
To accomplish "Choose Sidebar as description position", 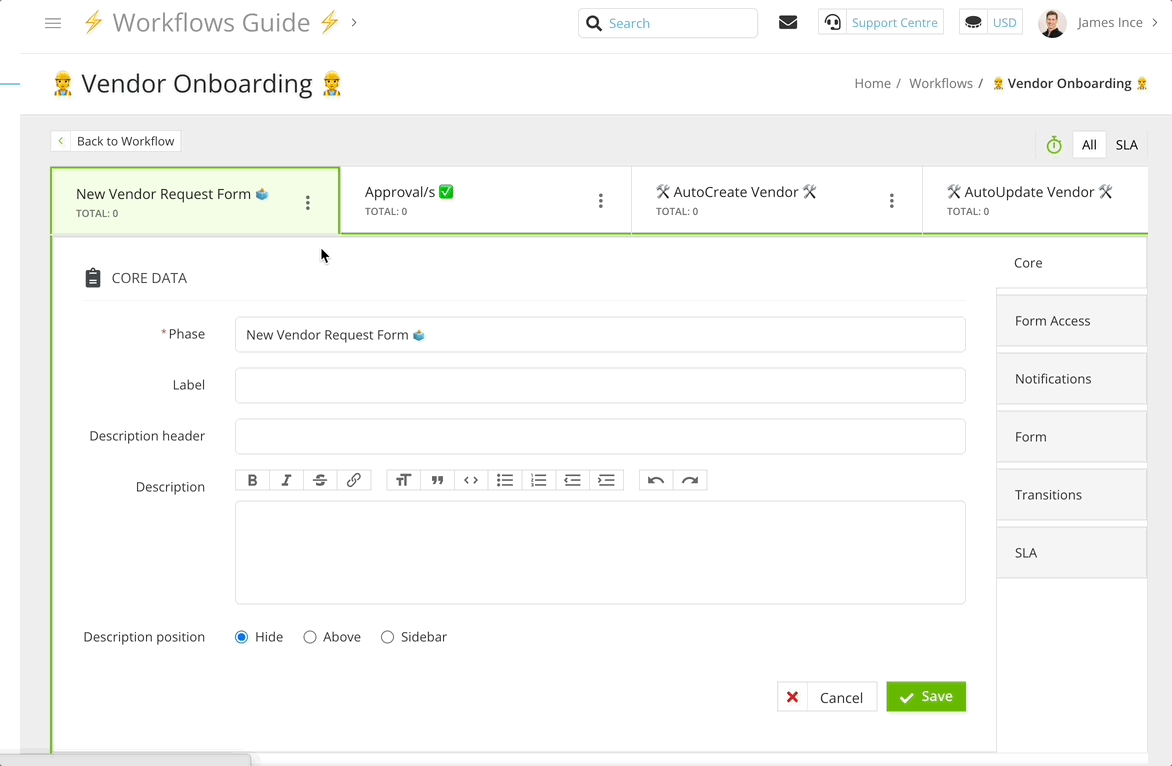I will [x=388, y=637].
